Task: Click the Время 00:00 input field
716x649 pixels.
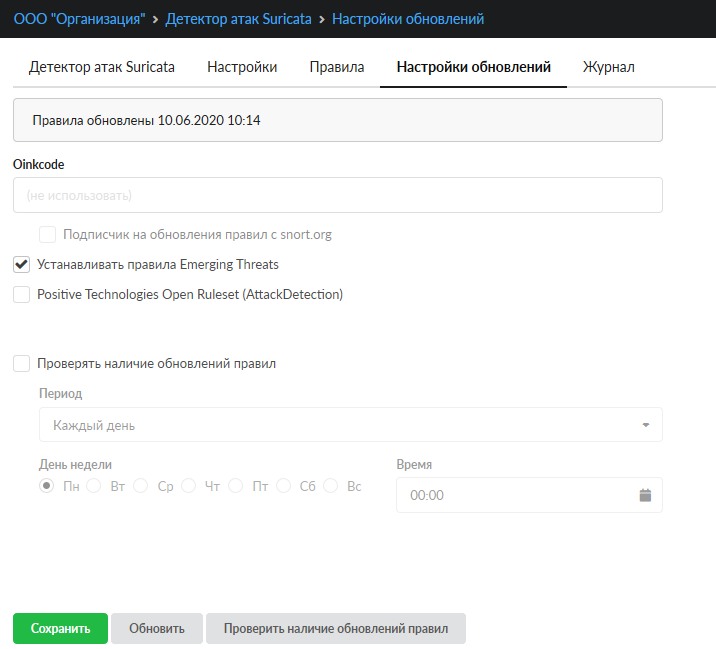Action: pos(529,495)
